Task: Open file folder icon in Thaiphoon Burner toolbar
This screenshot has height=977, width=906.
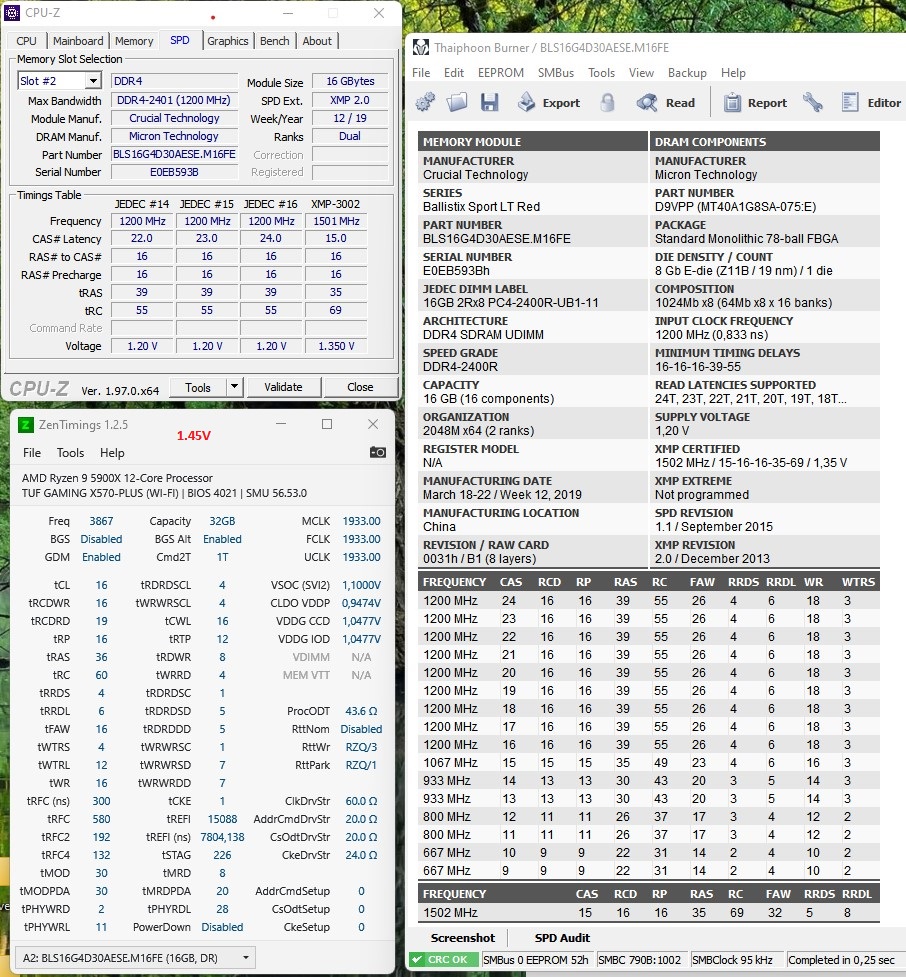Action: [x=457, y=102]
